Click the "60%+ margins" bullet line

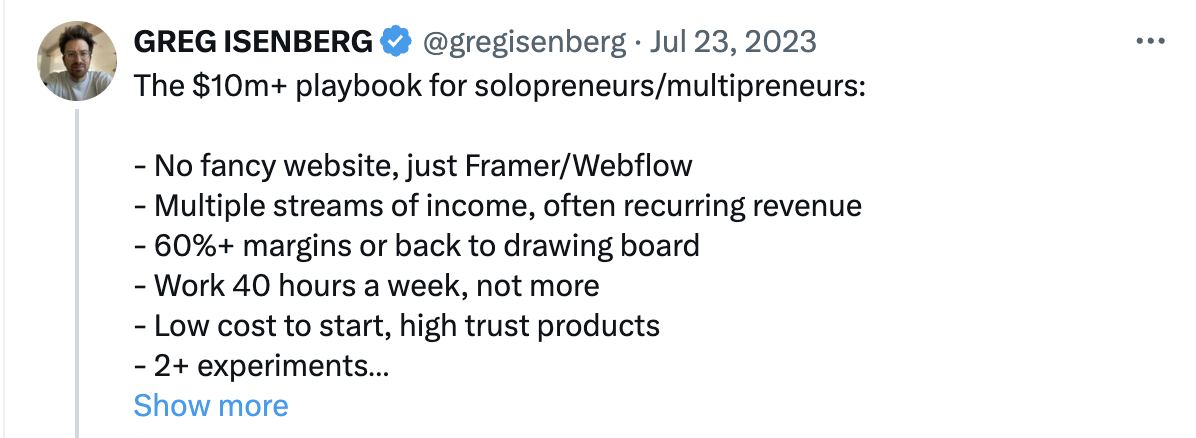(415, 245)
